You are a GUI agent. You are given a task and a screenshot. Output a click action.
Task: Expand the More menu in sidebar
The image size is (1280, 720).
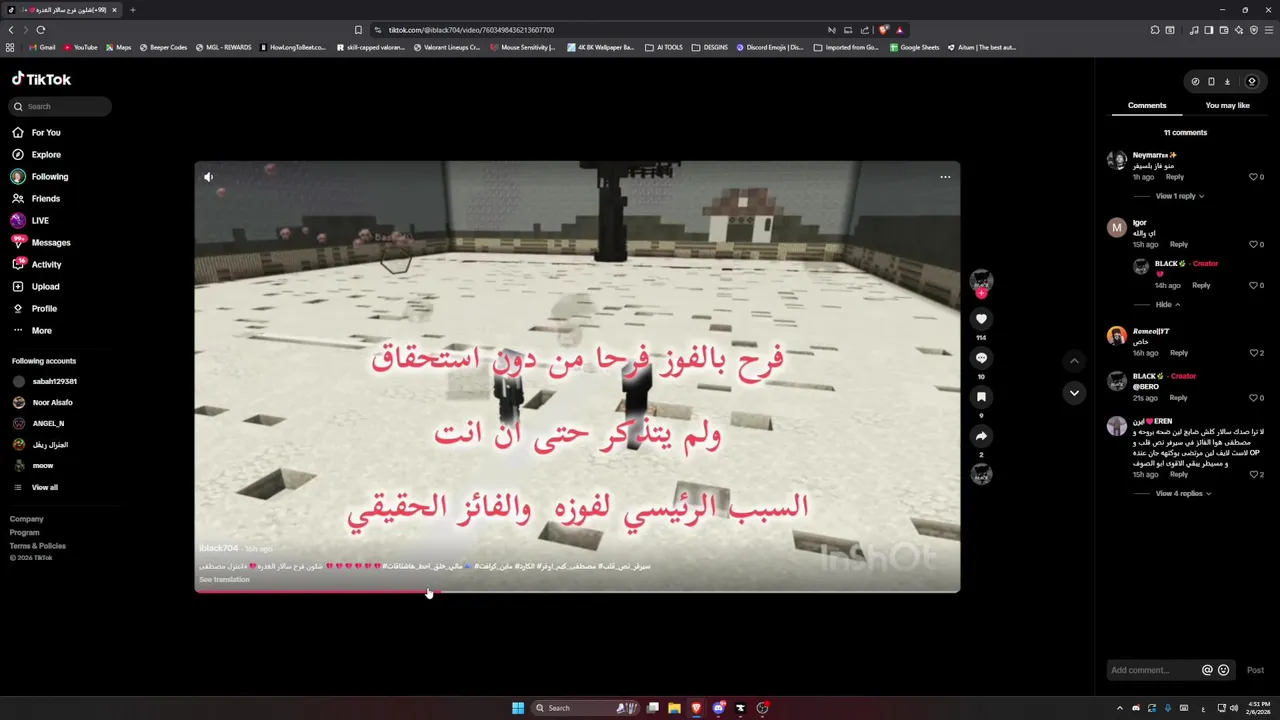[32, 331]
